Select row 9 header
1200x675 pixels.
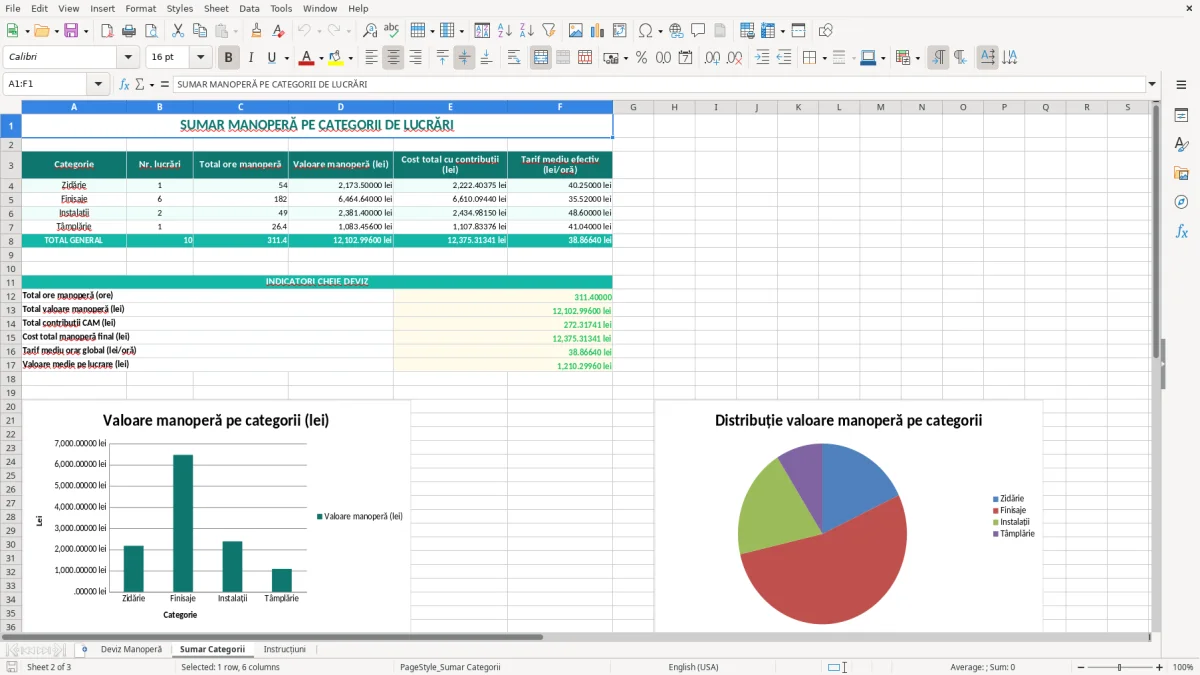pyautogui.click(x=10, y=255)
